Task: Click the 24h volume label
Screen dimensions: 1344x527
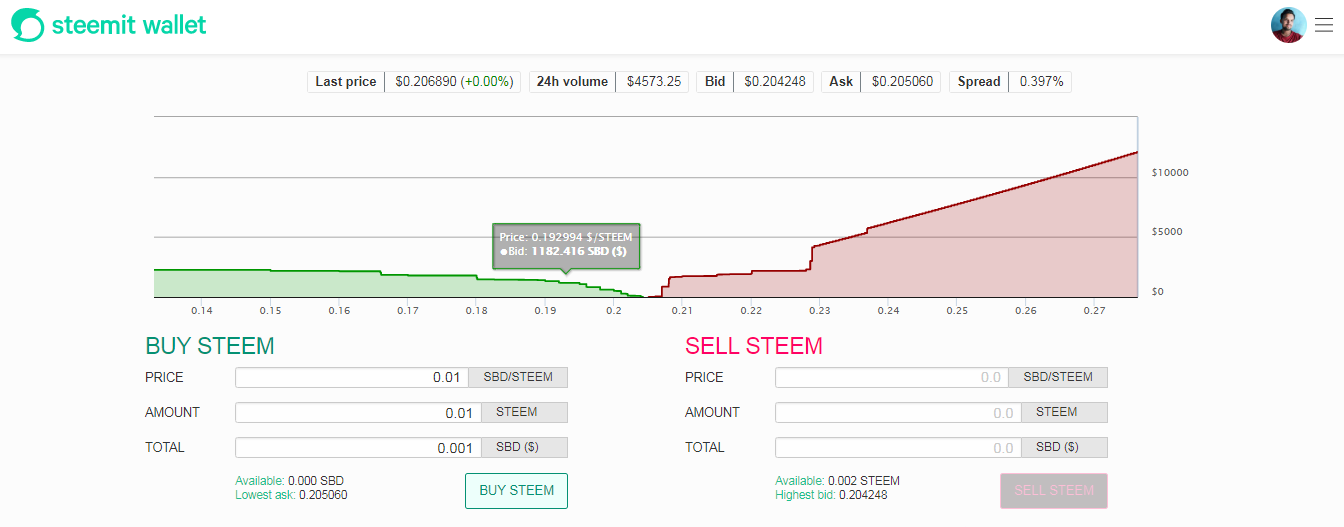Action: (x=572, y=82)
